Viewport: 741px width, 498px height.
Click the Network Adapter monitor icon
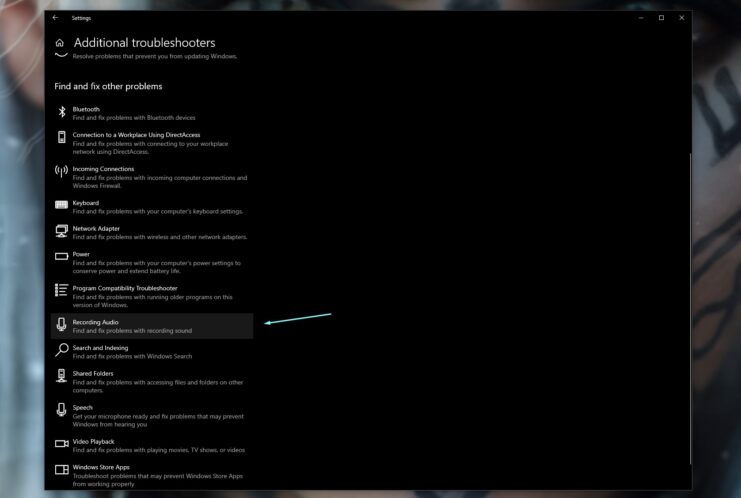tap(61, 231)
